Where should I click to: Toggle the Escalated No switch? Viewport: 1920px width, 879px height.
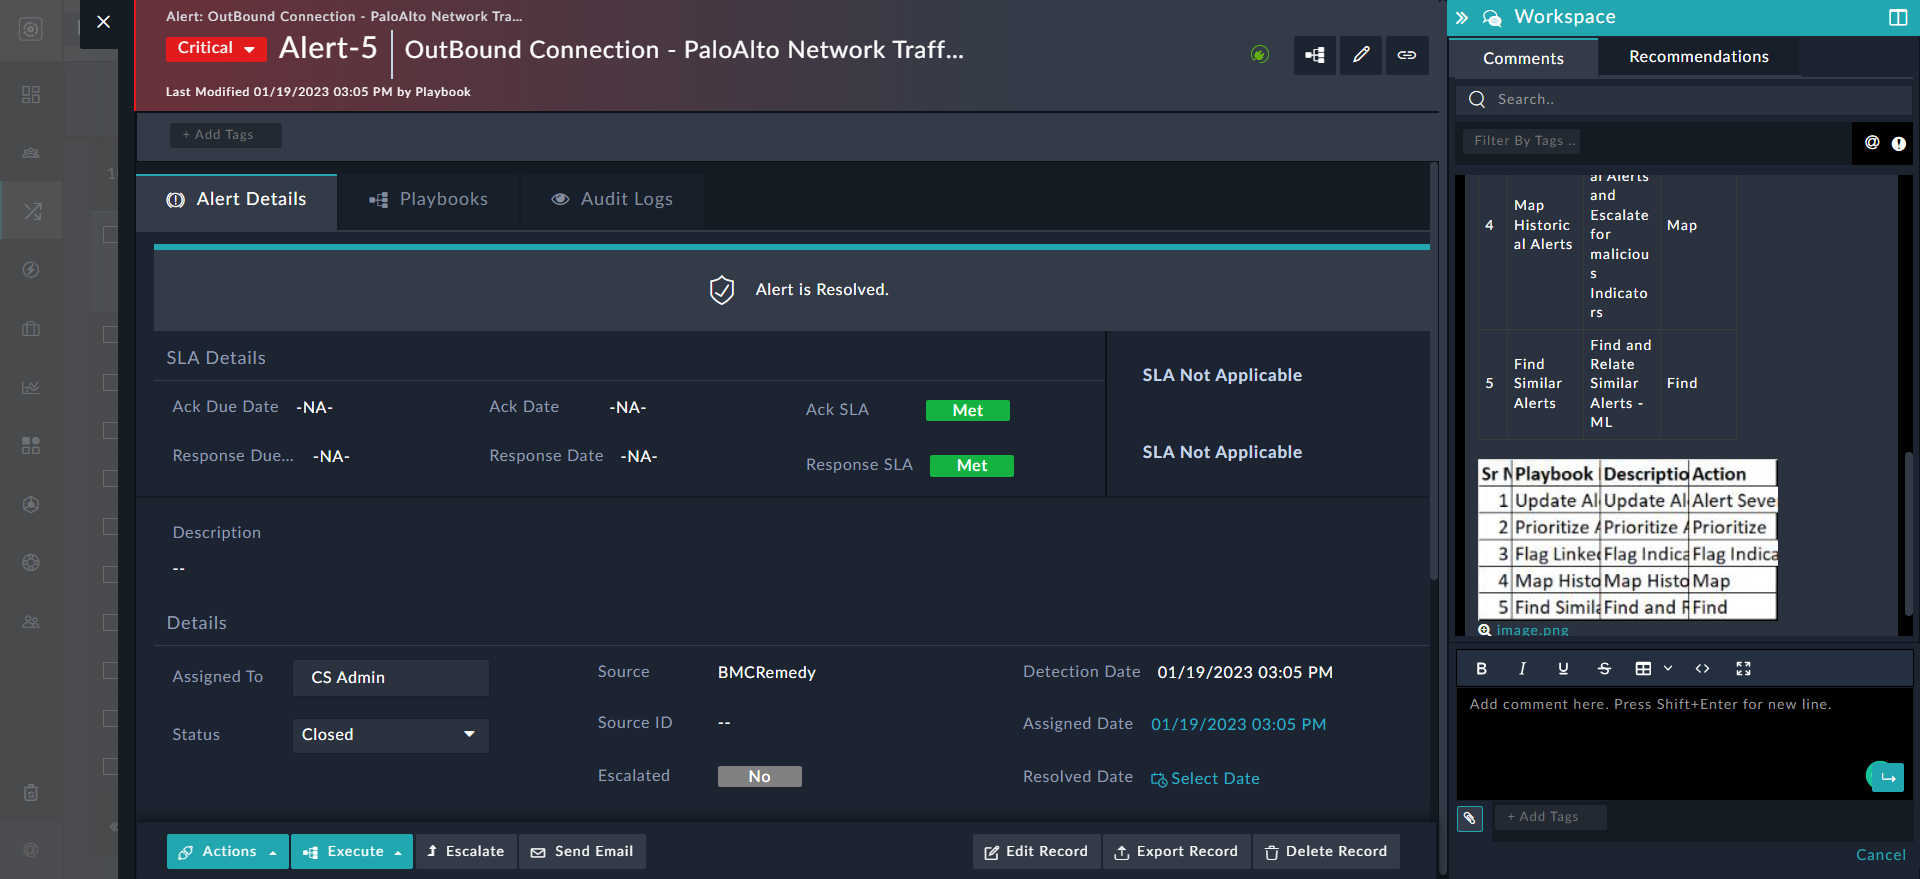coord(759,776)
